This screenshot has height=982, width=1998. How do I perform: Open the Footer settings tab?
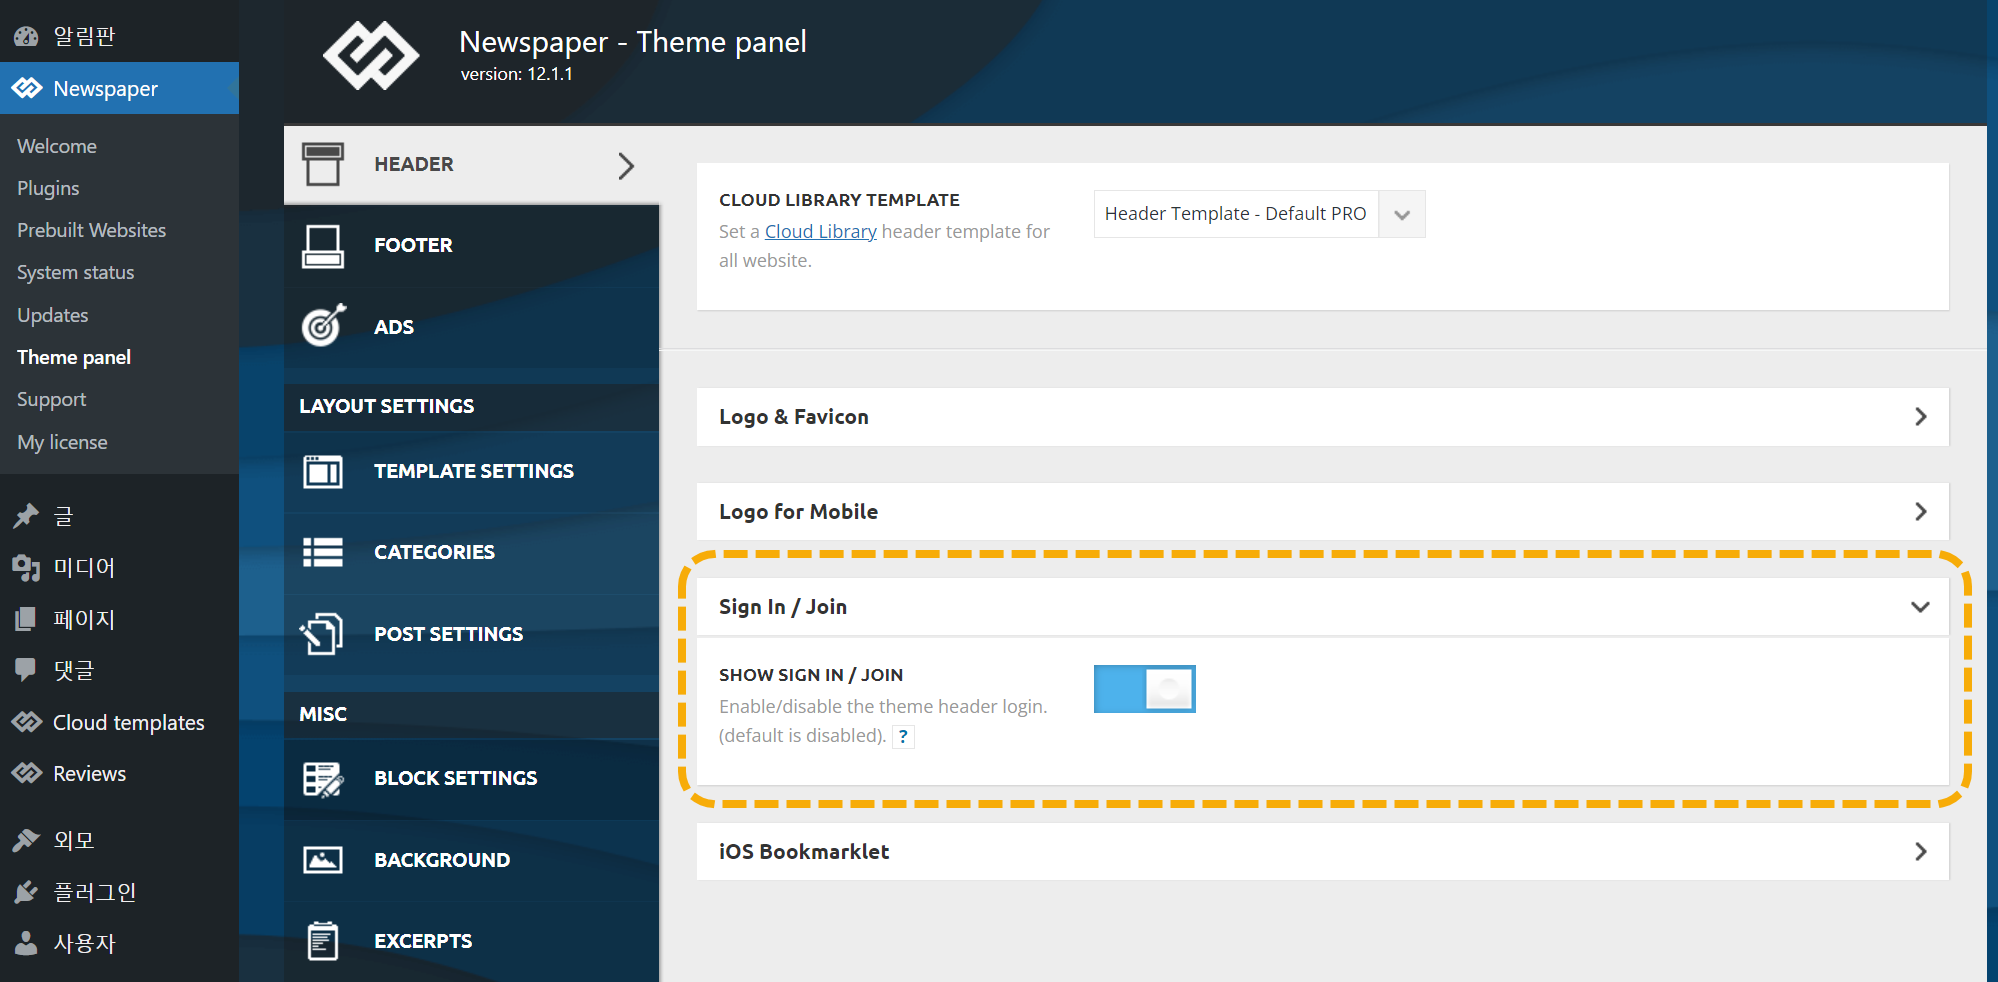(471, 246)
